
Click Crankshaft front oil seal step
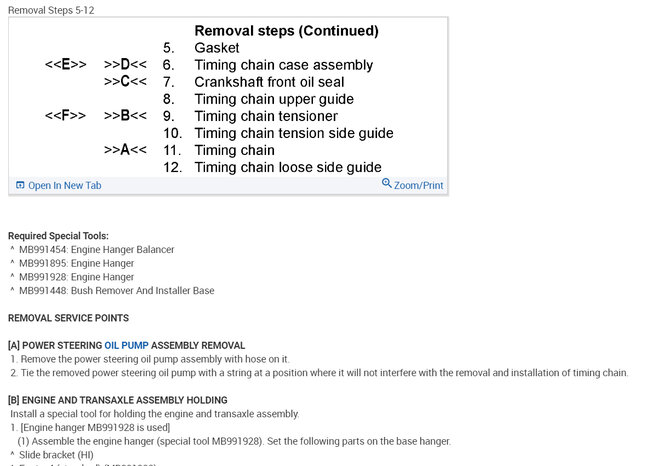point(277,82)
